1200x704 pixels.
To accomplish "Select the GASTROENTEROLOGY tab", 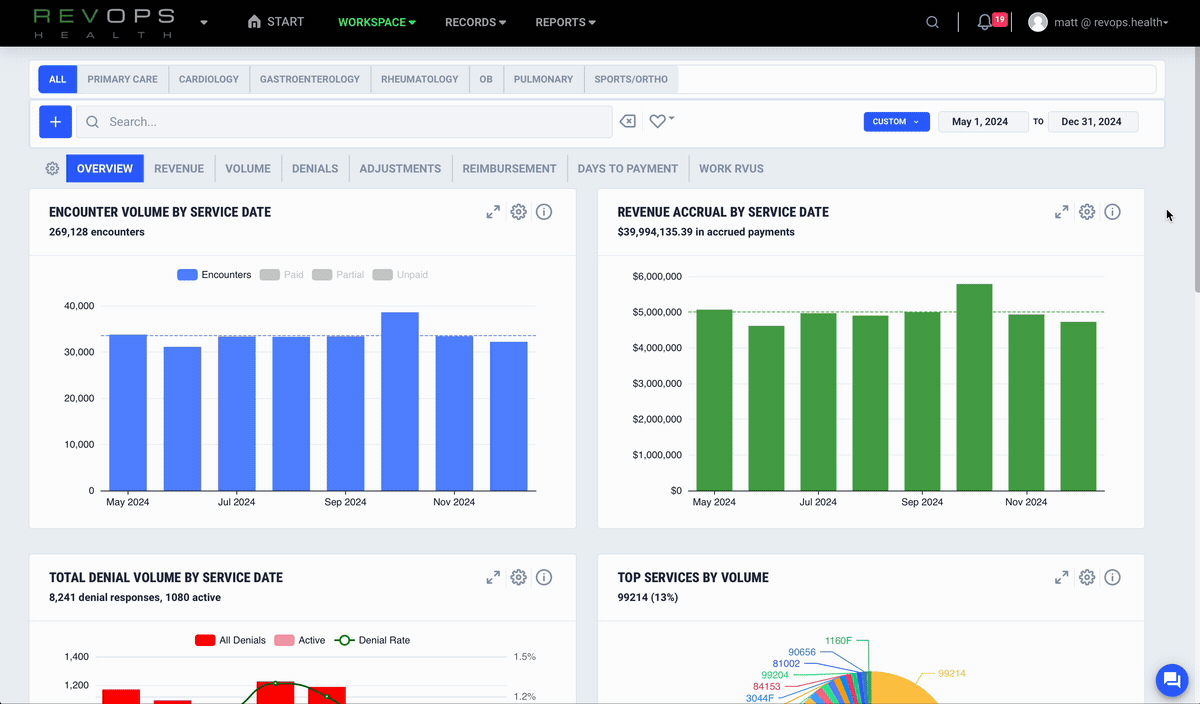I will 310,79.
